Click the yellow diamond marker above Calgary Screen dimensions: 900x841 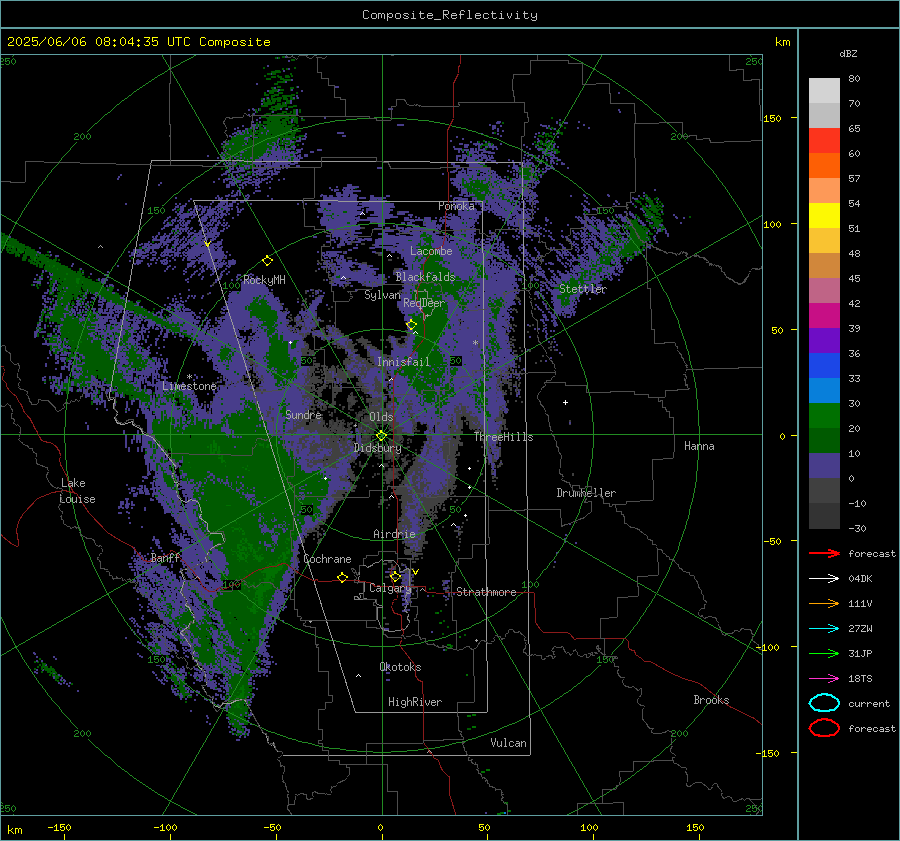[395, 576]
